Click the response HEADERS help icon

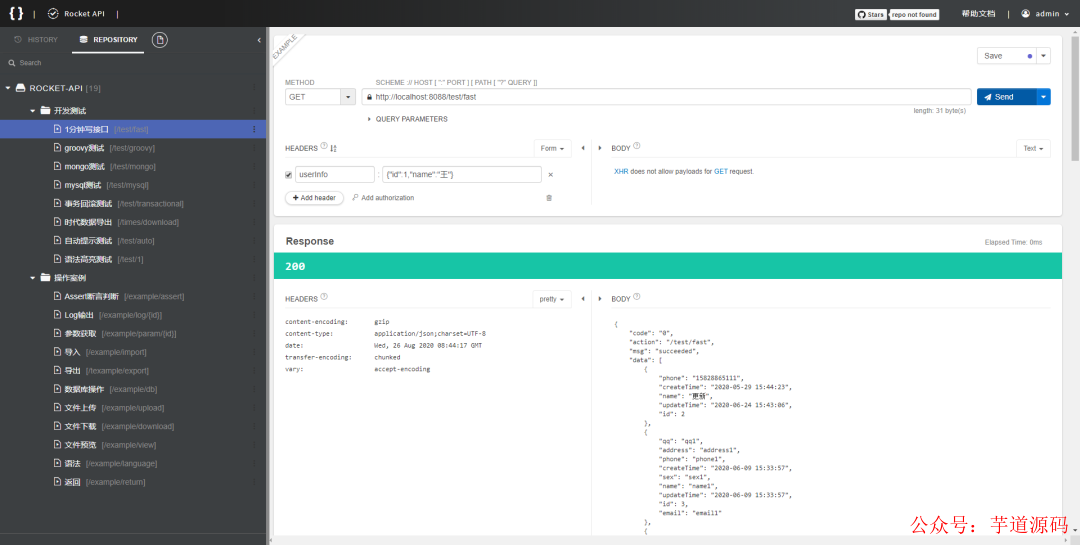click(324, 297)
